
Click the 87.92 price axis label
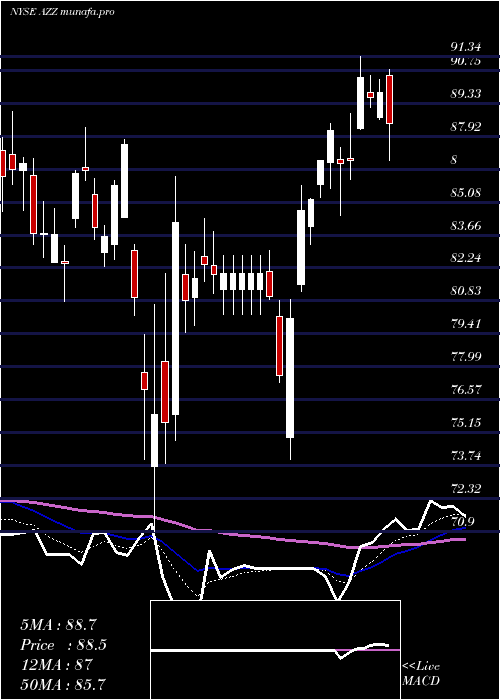pyautogui.click(x=466, y=127)
